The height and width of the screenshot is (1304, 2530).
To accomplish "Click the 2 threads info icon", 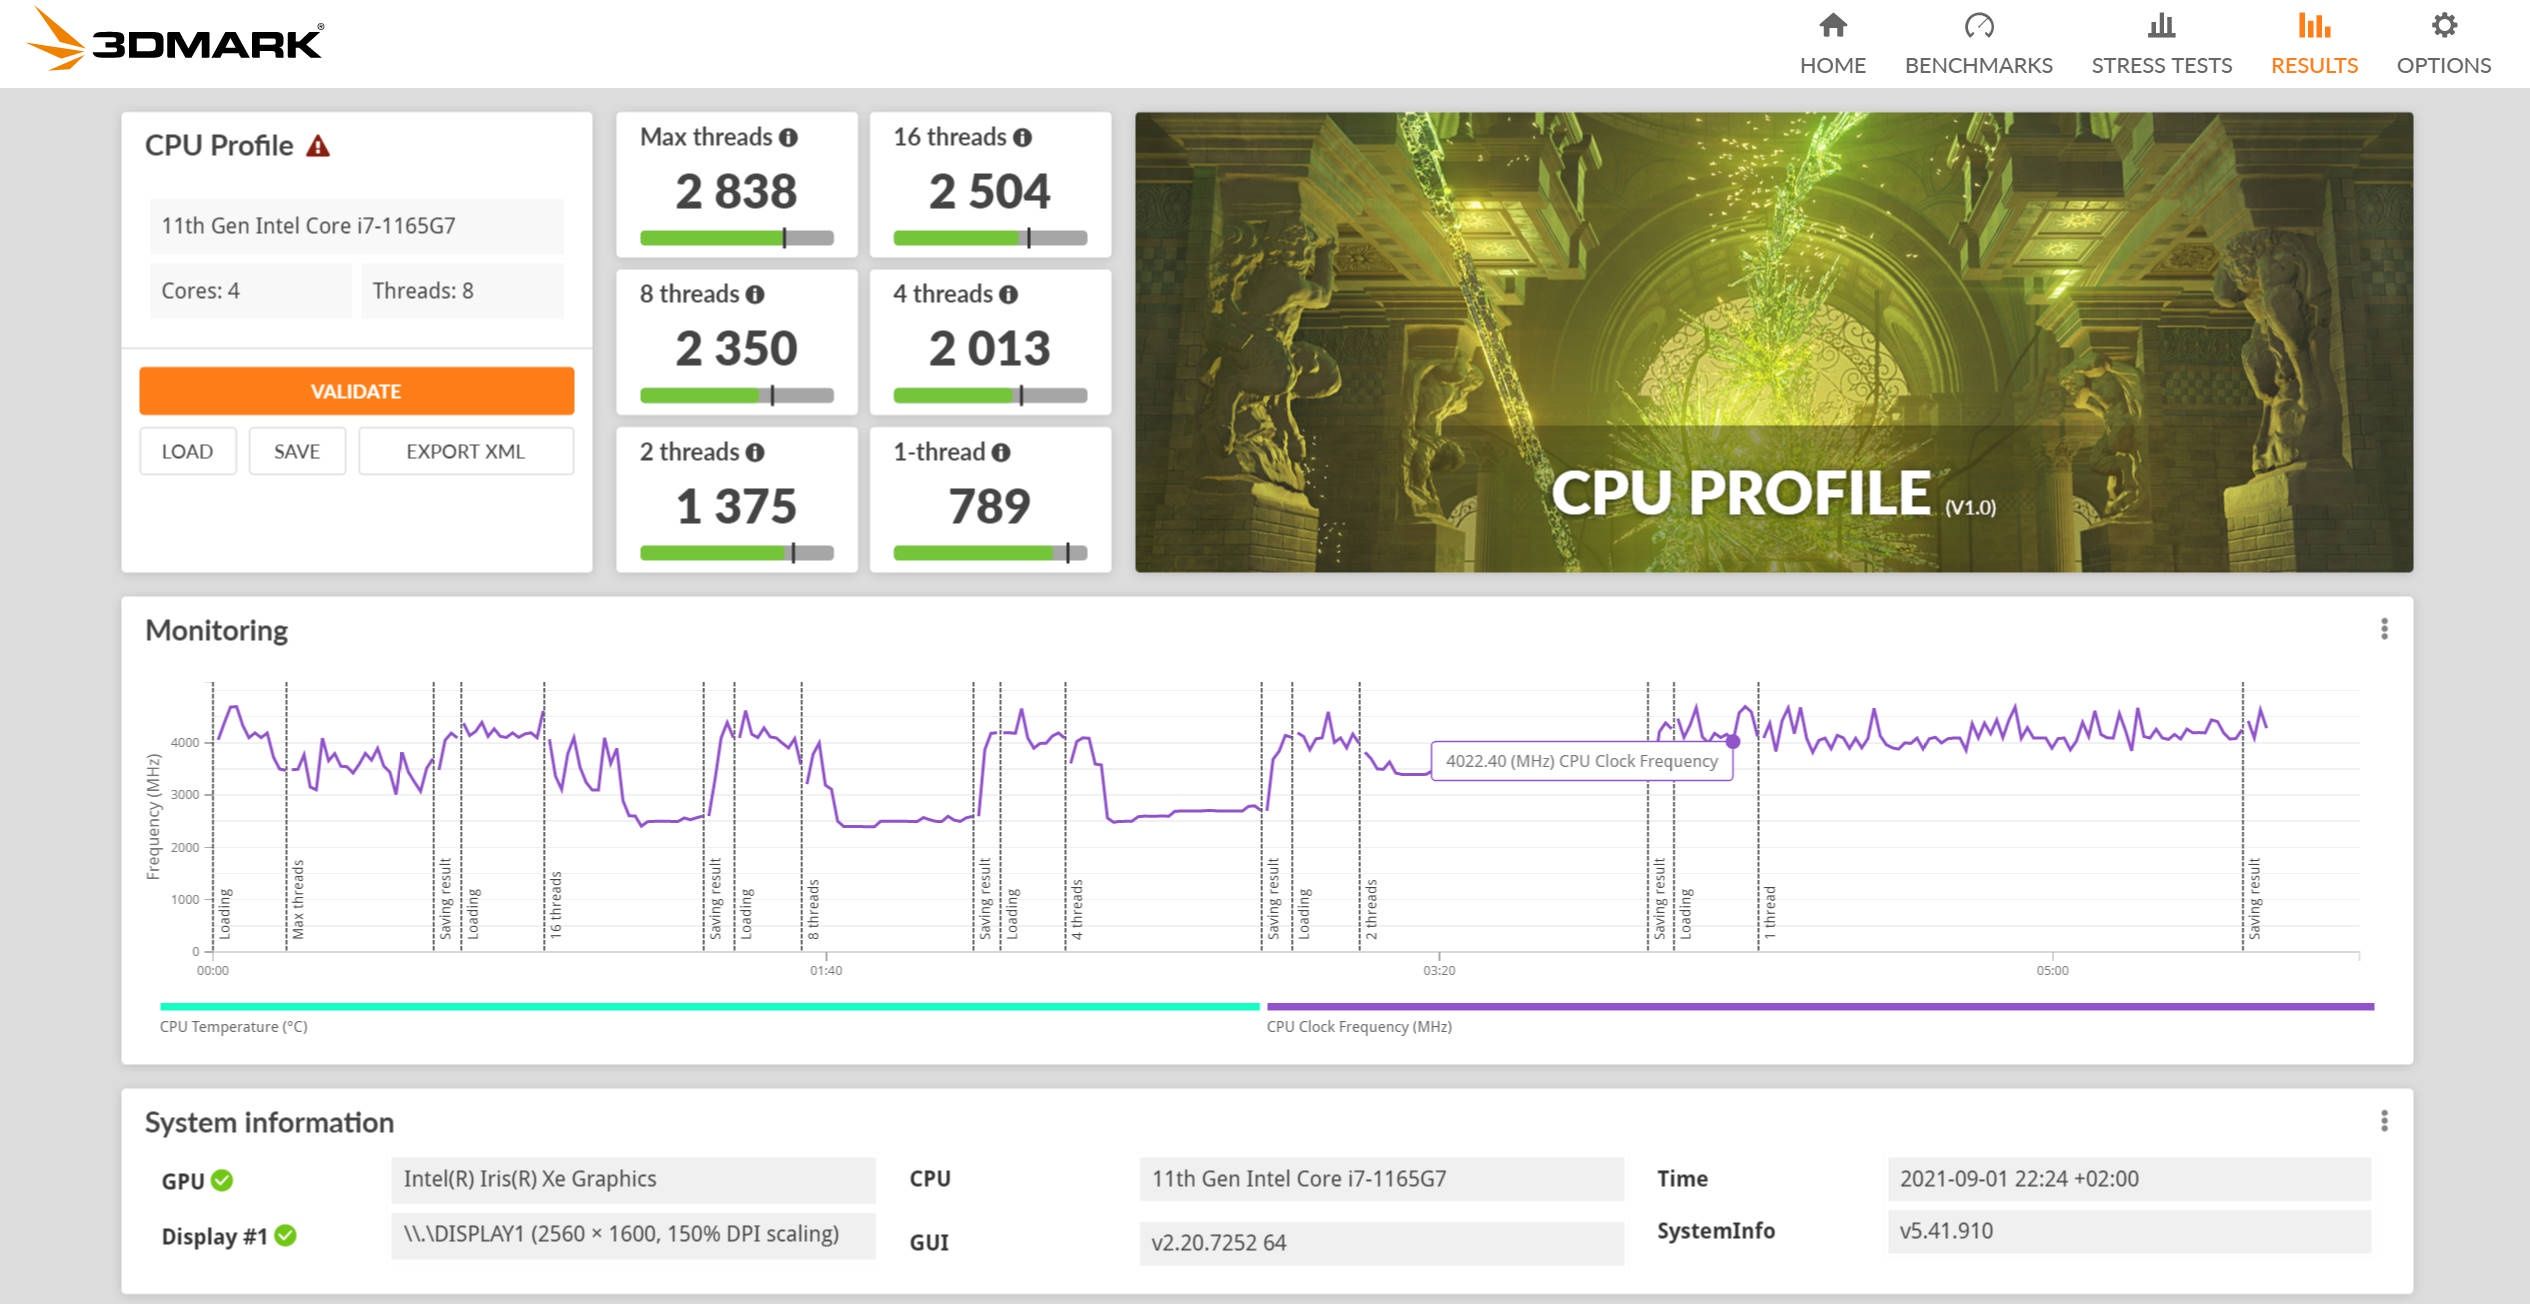I will 755,453.
